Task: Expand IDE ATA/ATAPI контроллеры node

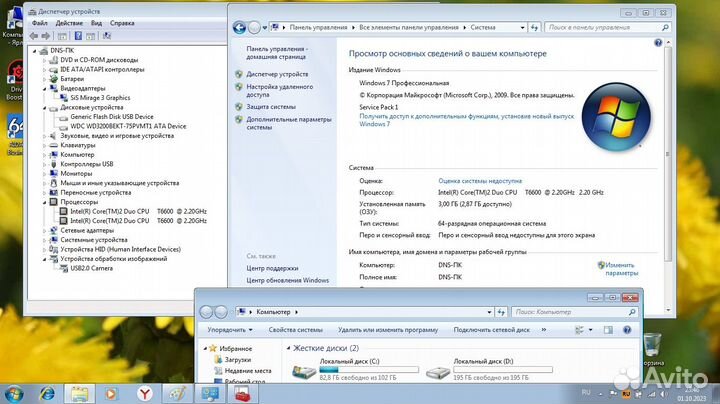Action: pyautogui.click(x=45, y=70)
